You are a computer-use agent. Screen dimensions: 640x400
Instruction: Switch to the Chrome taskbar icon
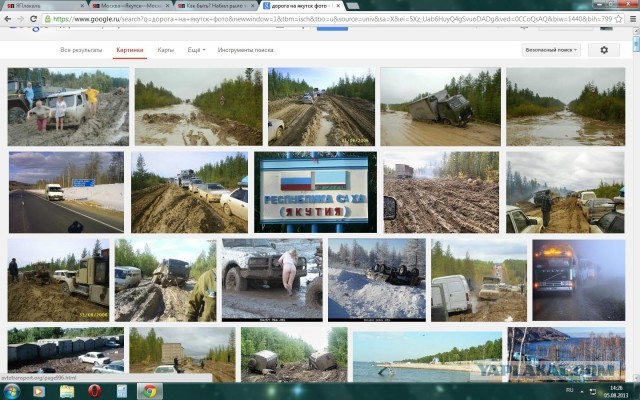tap(150, 391)
